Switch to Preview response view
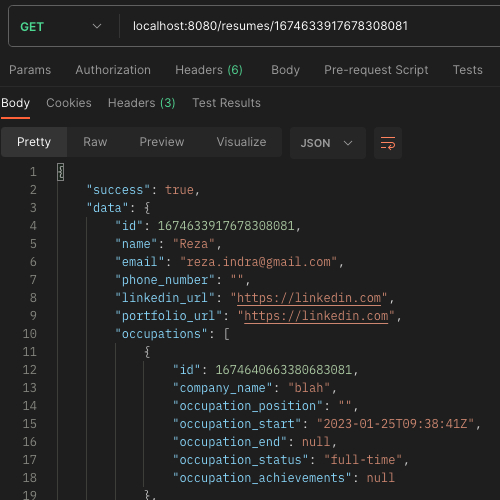500x500 pixels. pos(162,142)
